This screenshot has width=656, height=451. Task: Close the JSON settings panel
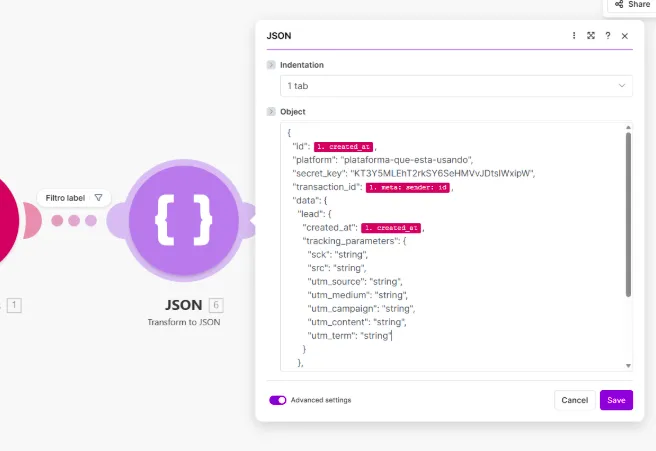625,36
